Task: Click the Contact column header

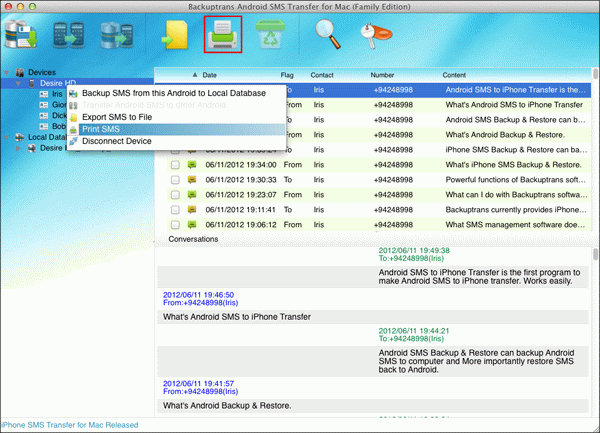Action: click(x=322, y=75)
